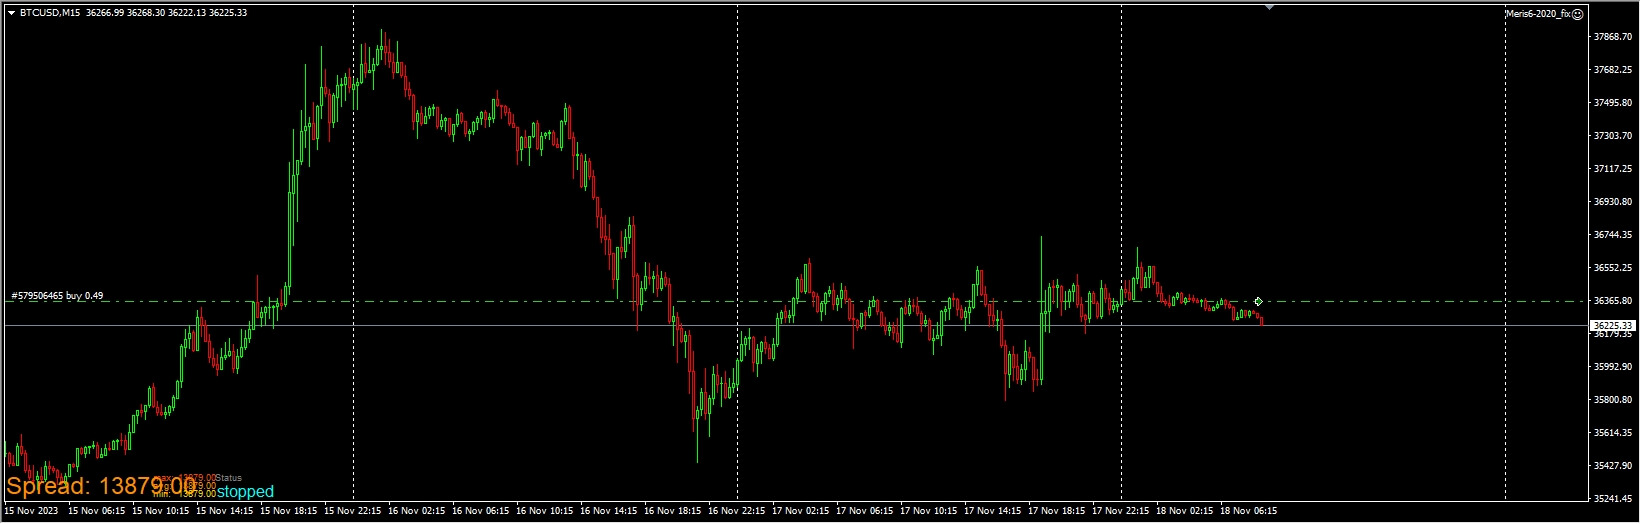The height and width of the screenshot is (524, 1641).
Task: Click the Meris6-2020_fix expert name
Action: tap(1539, 14)
